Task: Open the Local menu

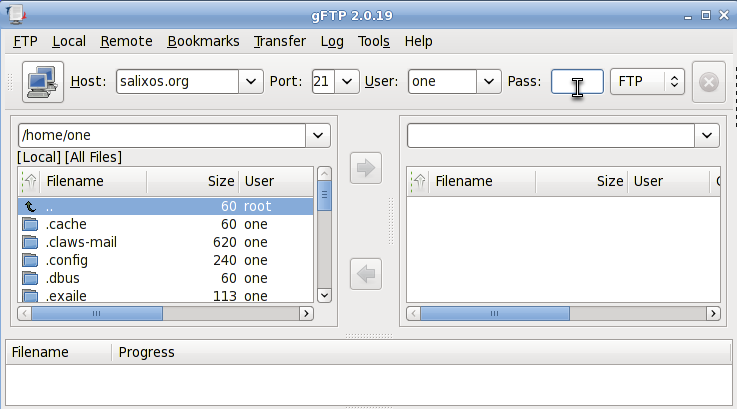Action: coord(69,41)
